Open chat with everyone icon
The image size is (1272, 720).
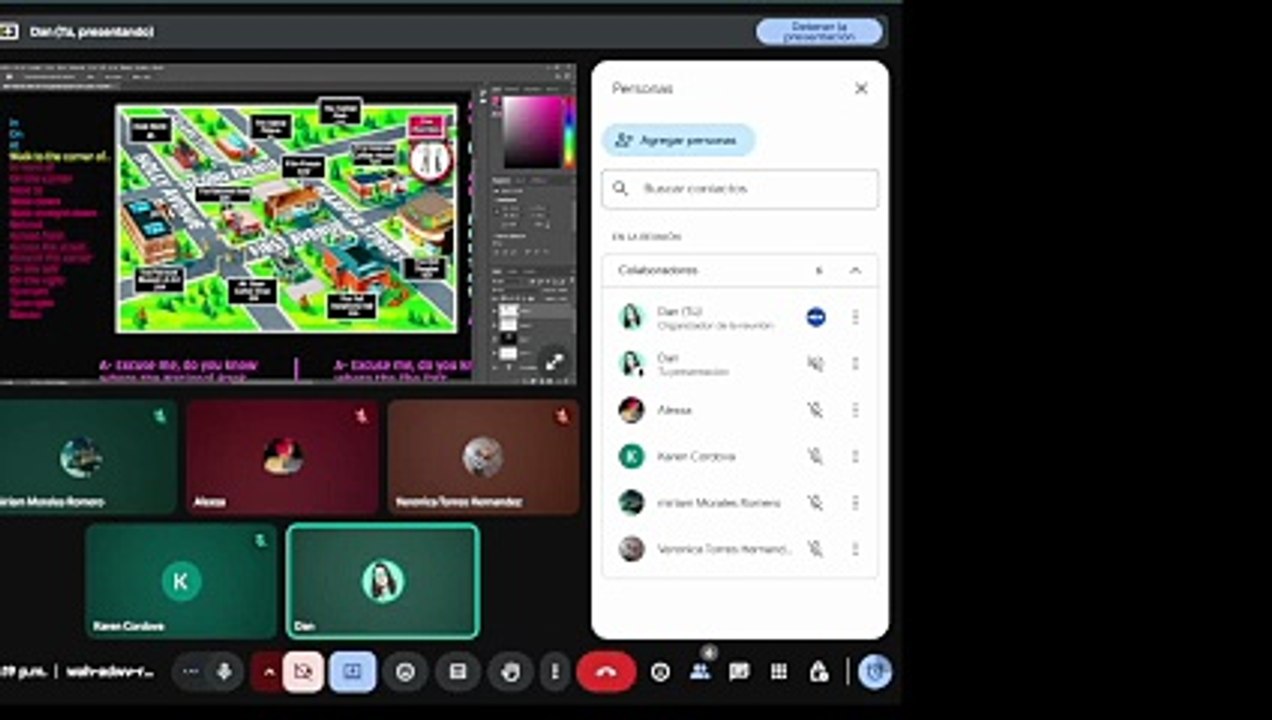pos(739,673)
